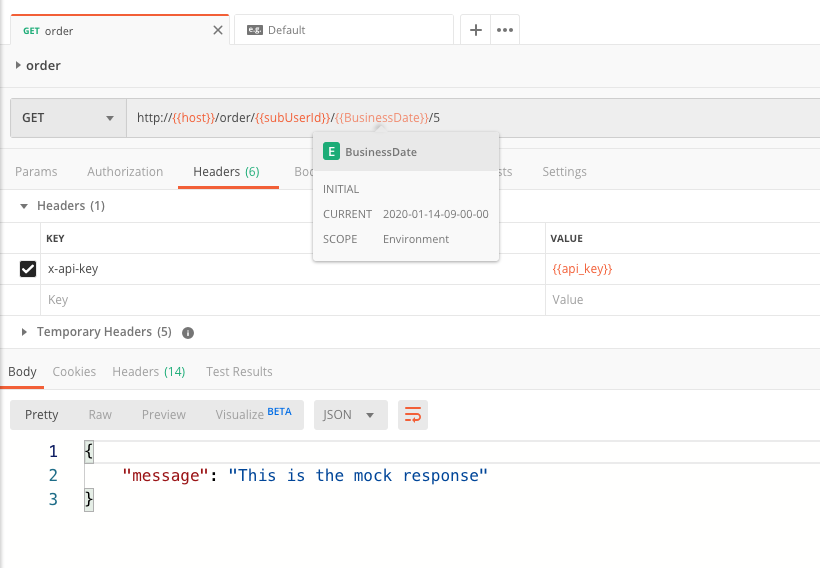Switch to the GET order tab
Image resolution: width=820 pixels, height=568 pixels.
120,30
